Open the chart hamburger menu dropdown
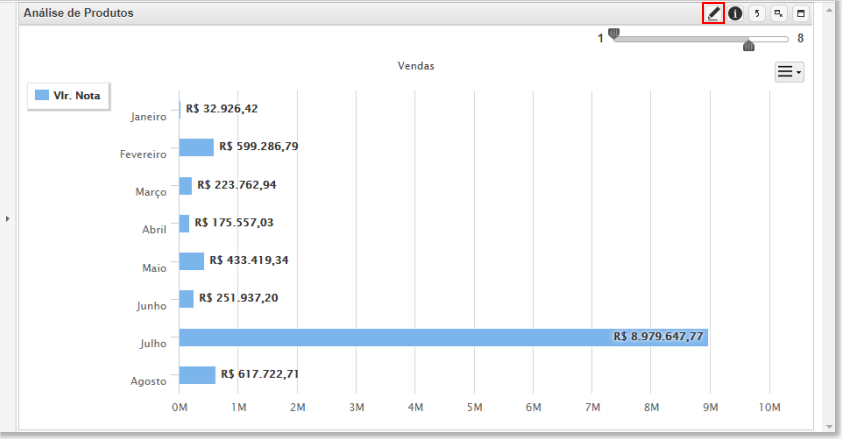 click(789, 71)
